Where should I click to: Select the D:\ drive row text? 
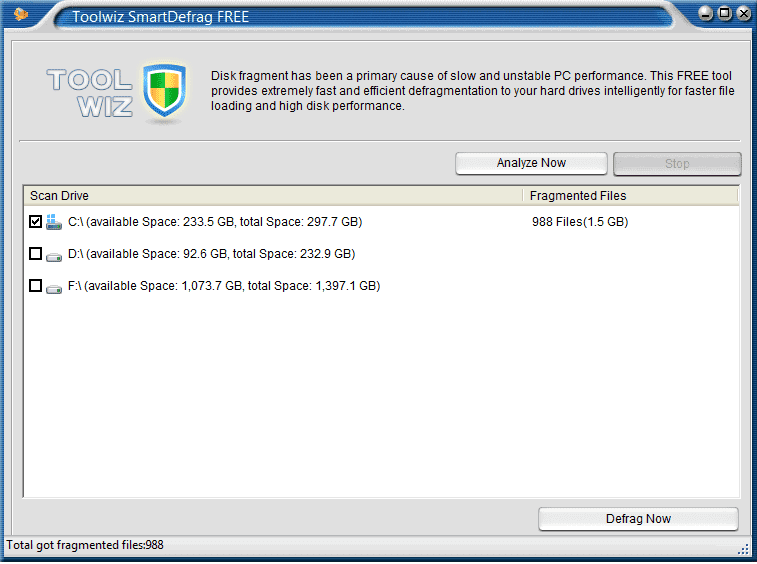211,254
